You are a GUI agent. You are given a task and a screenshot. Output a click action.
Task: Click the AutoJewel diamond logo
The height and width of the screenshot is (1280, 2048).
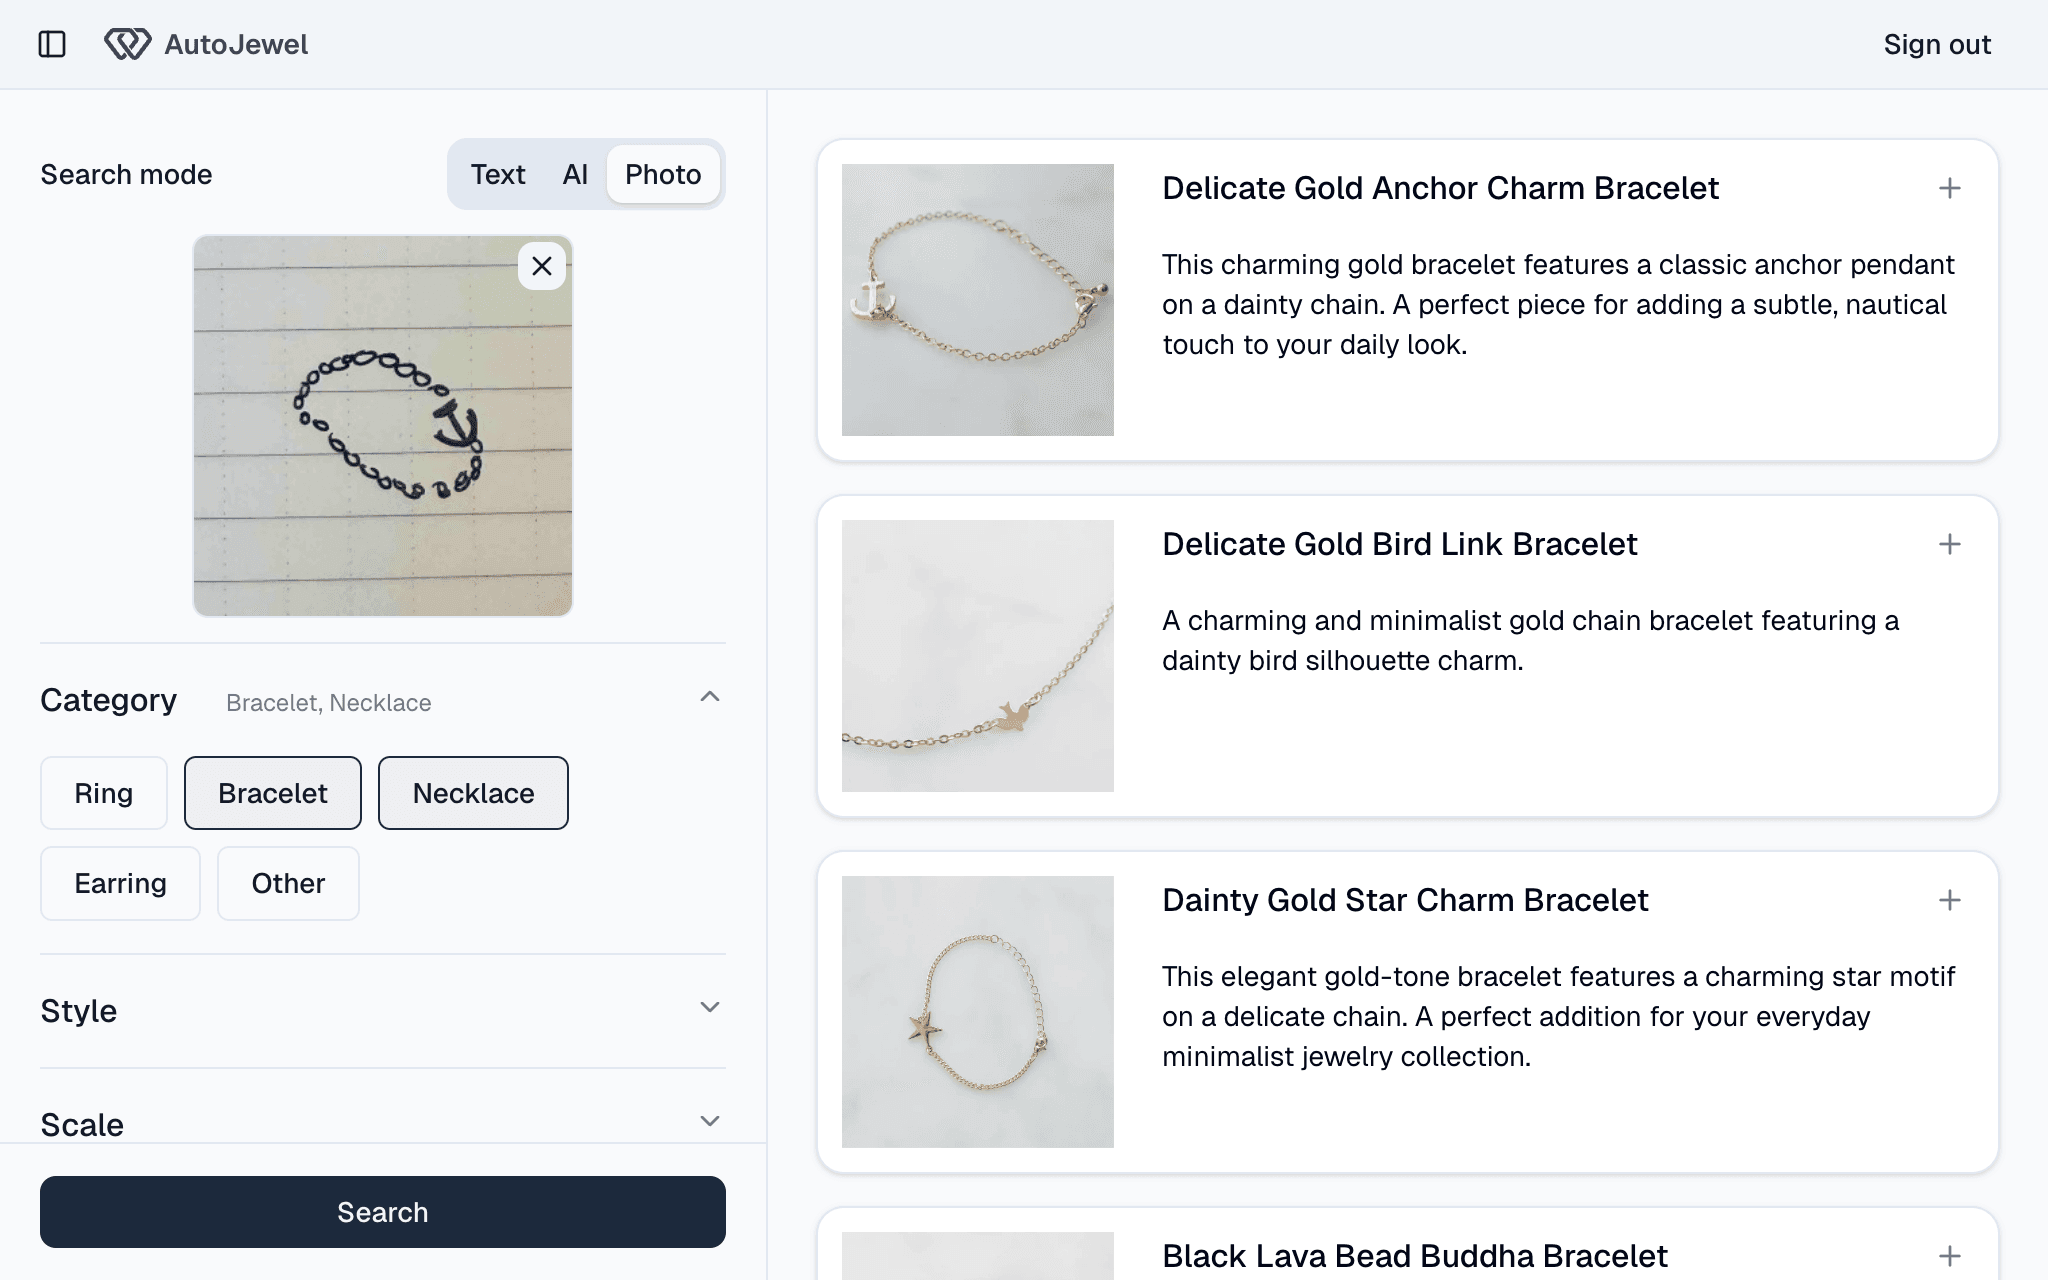pos(128,44)
